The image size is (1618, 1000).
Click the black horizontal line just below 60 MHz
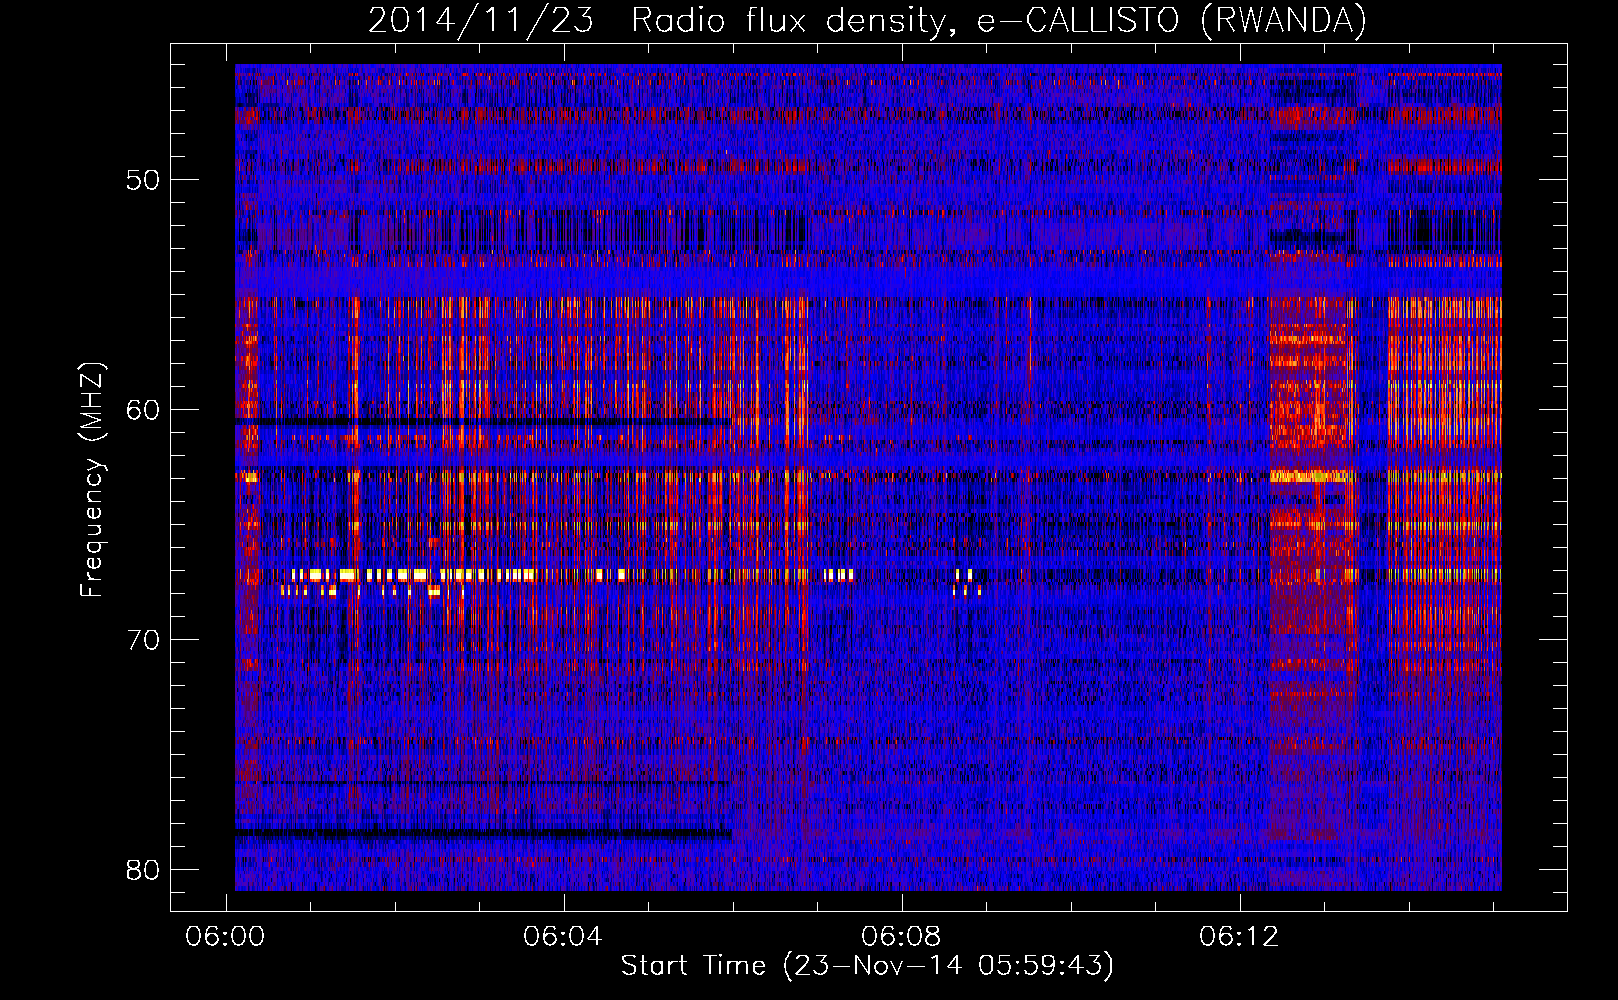pos(484,423)
